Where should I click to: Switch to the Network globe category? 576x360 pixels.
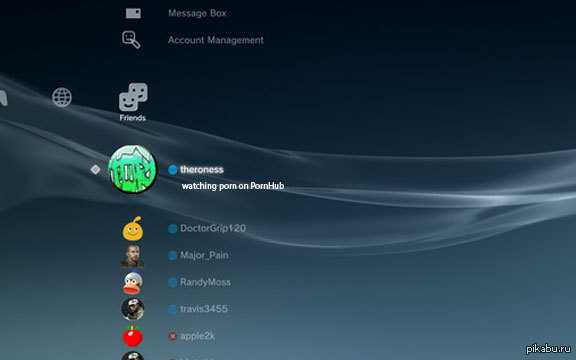pyautogui.click(x=62, y=97)
